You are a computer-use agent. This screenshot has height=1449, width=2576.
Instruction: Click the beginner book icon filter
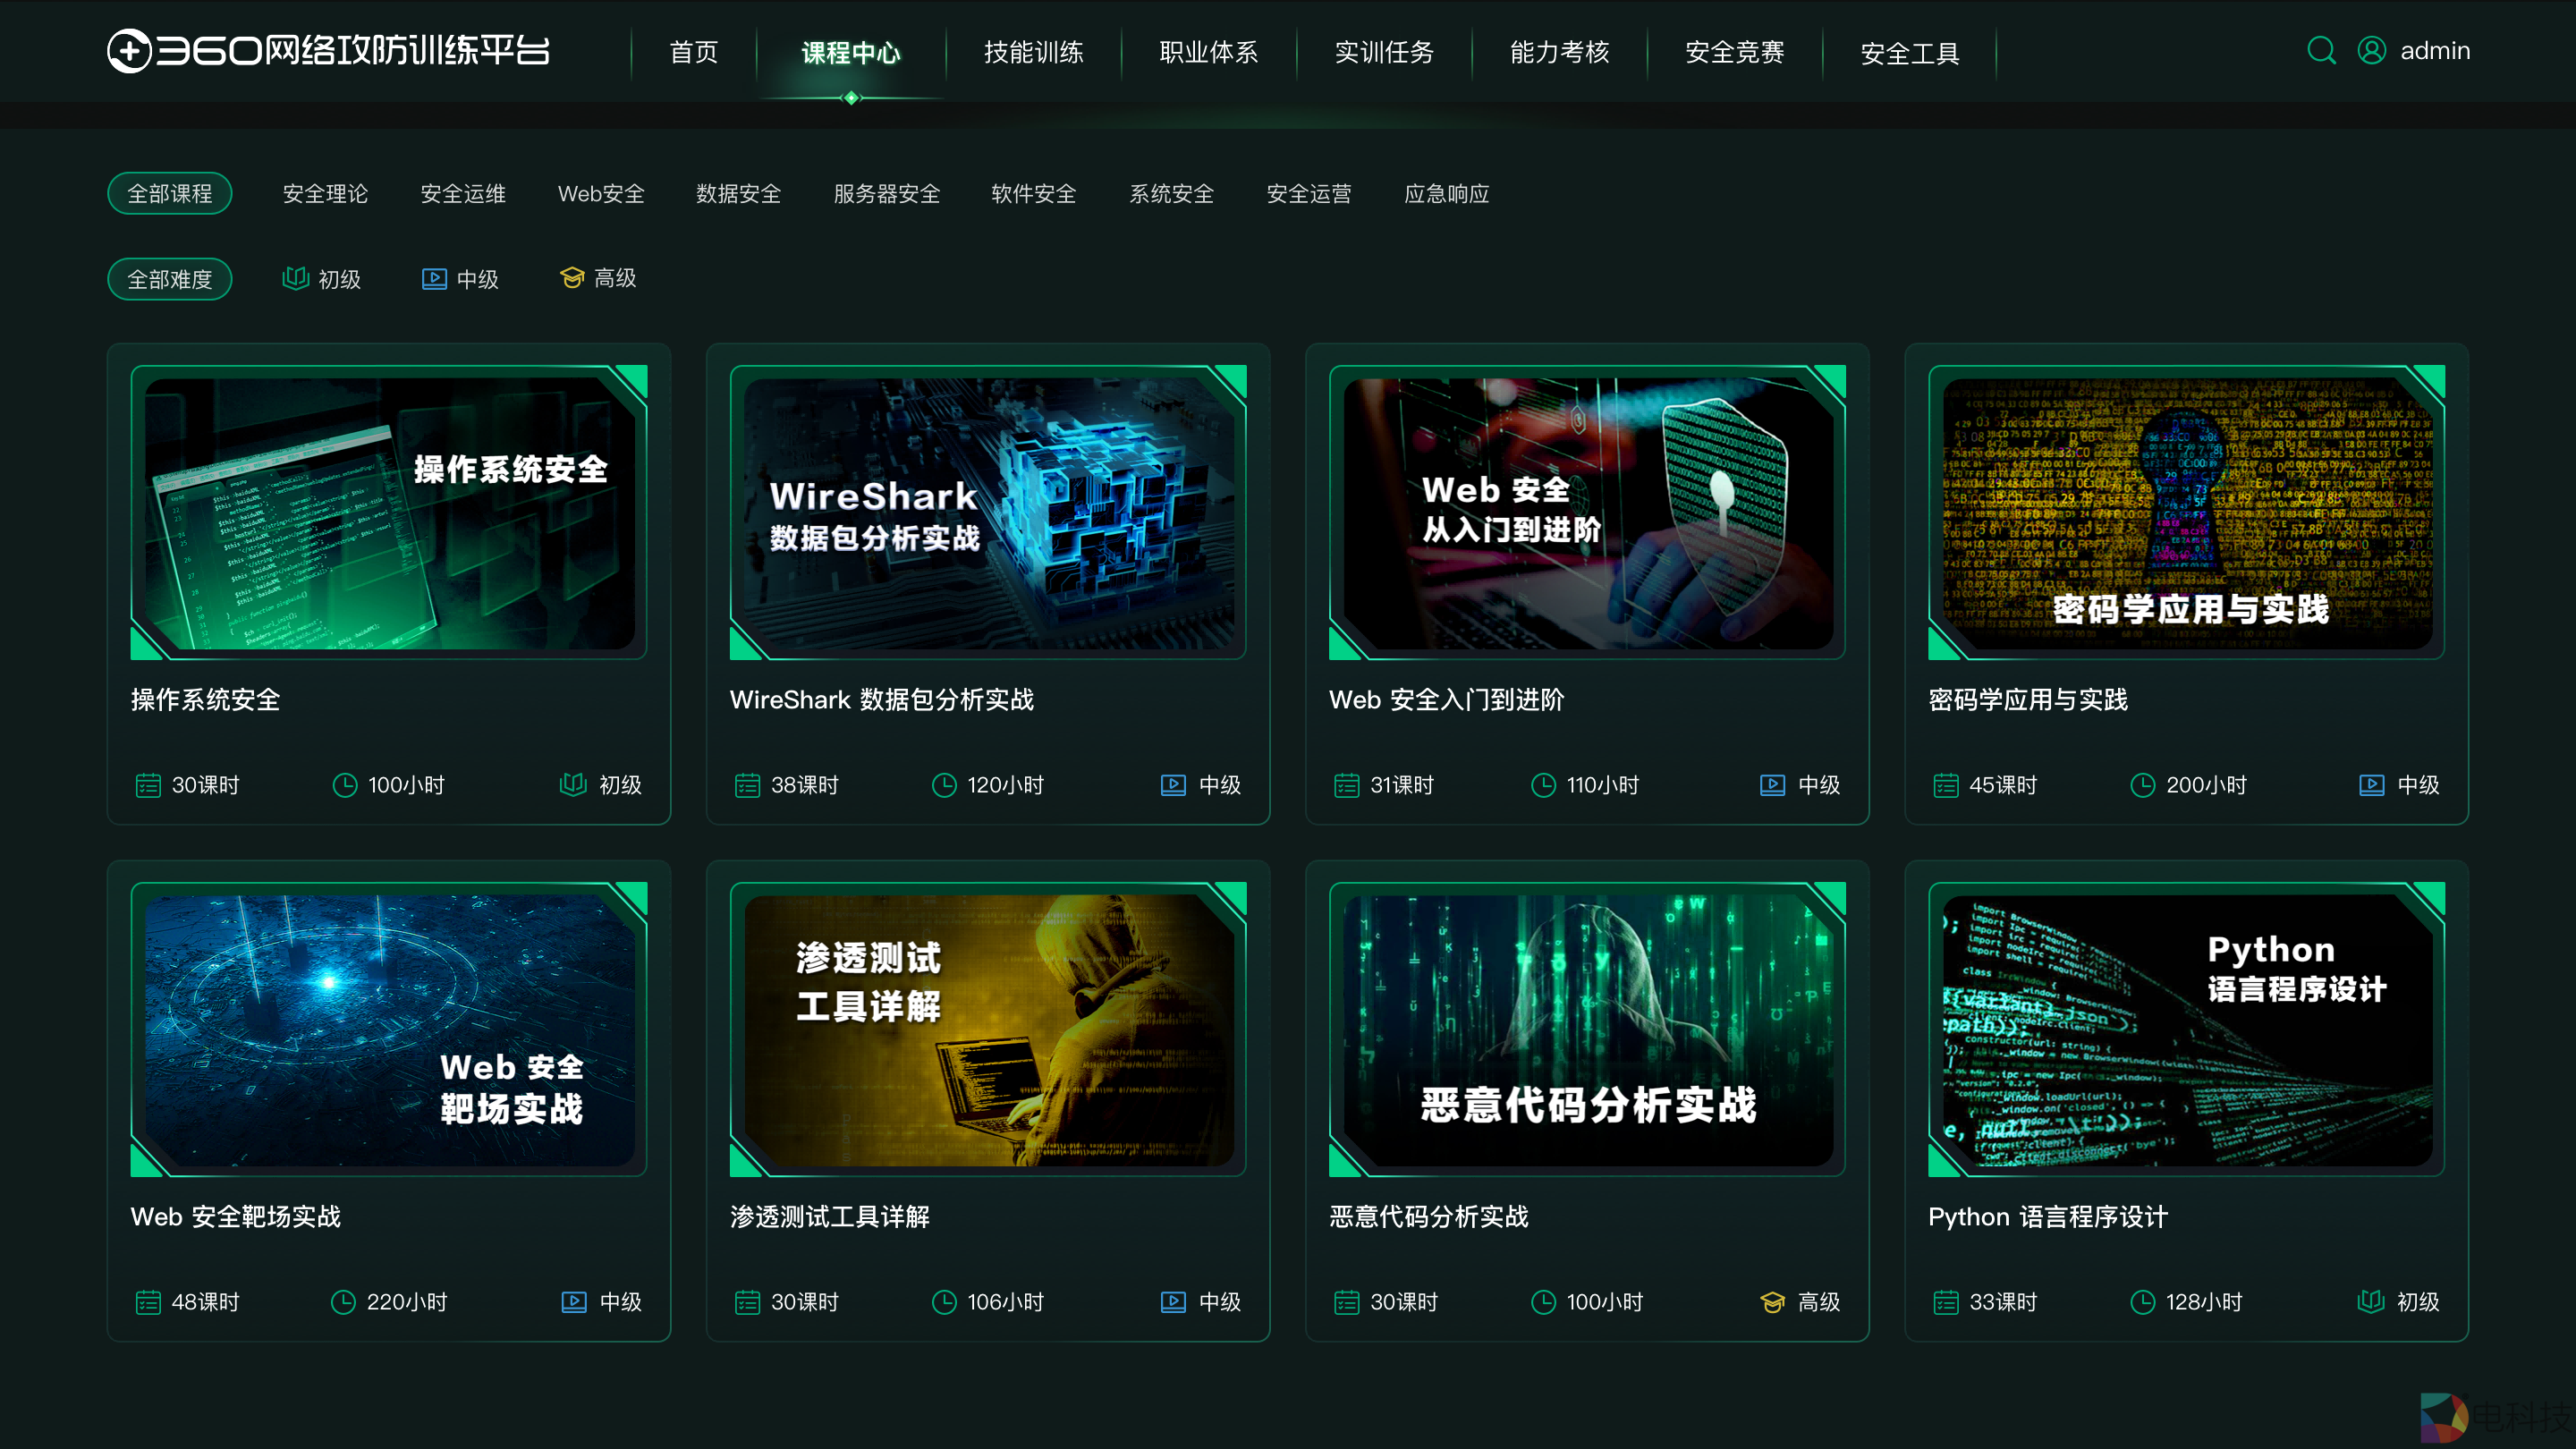(x=295, y=278)
